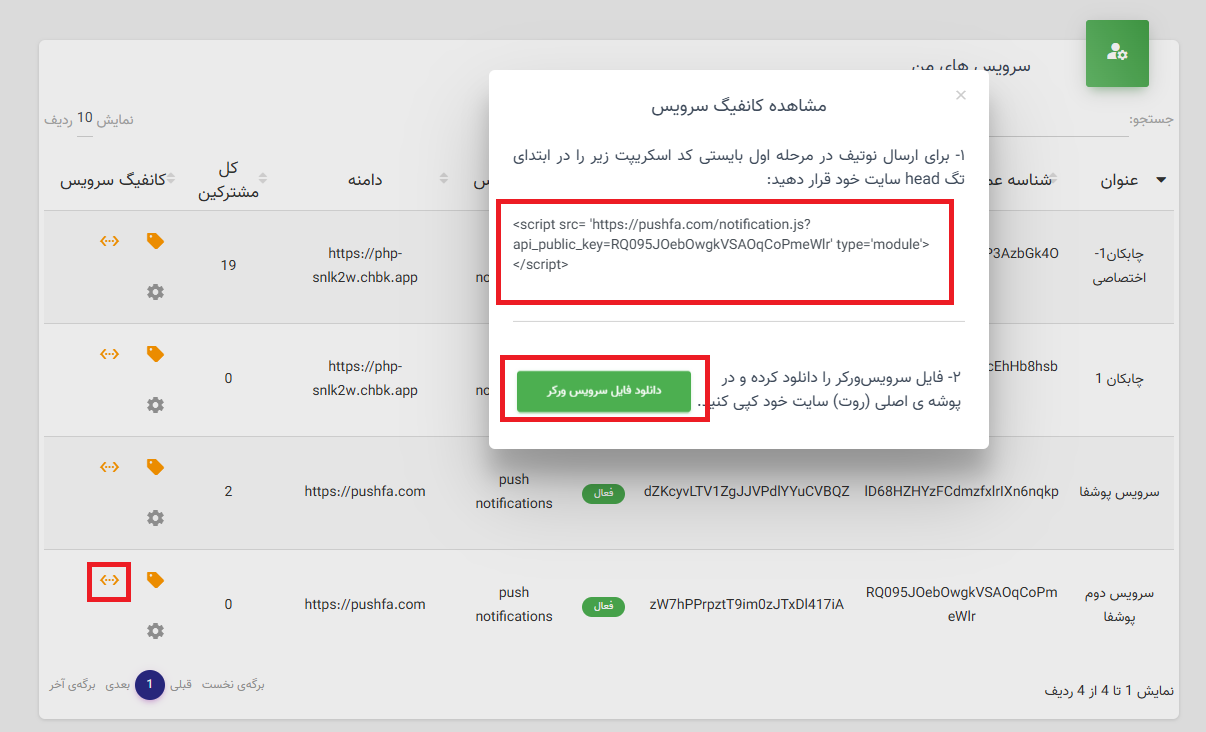Jump to برگه‌ی آخر last page
This screenshot has height=732, width=1206.
74,685
